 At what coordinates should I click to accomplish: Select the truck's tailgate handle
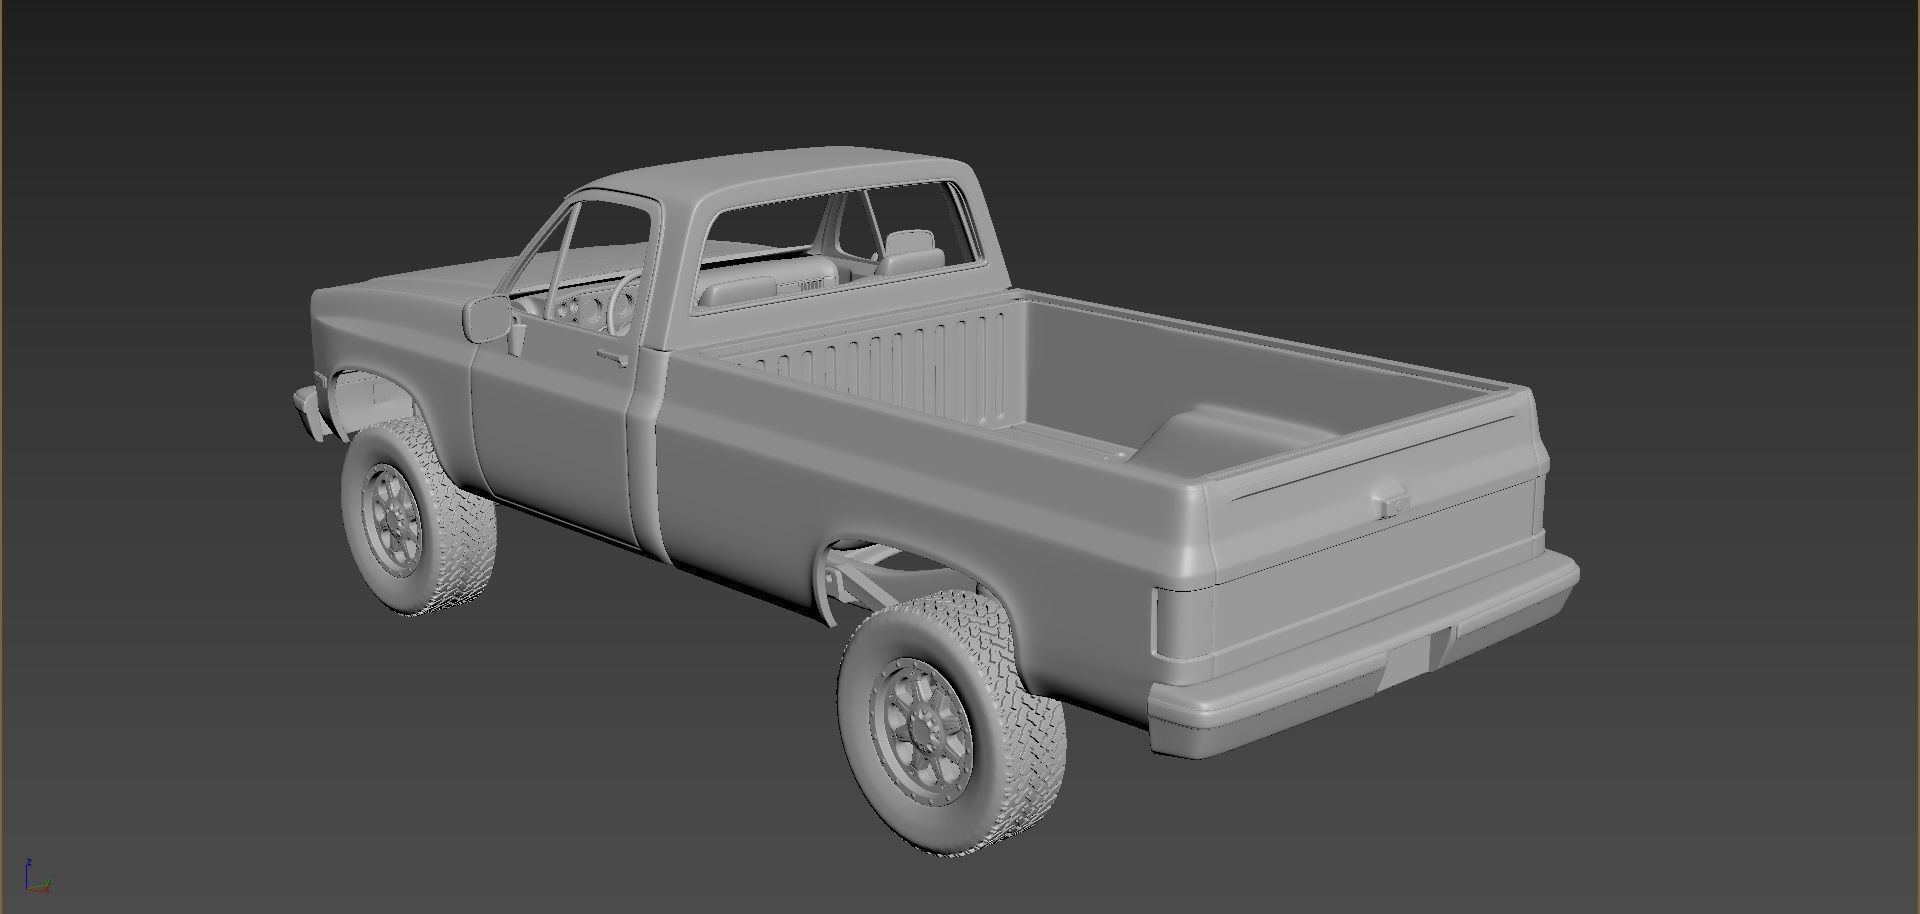point(1392,501)
